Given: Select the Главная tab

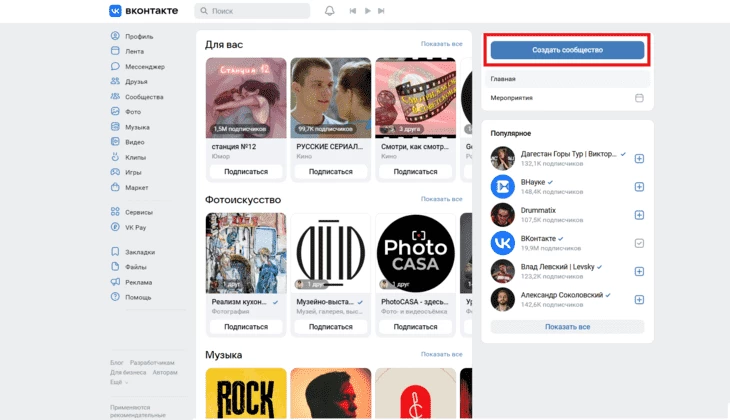Looking at the screenshot, I should coord(567,79).
